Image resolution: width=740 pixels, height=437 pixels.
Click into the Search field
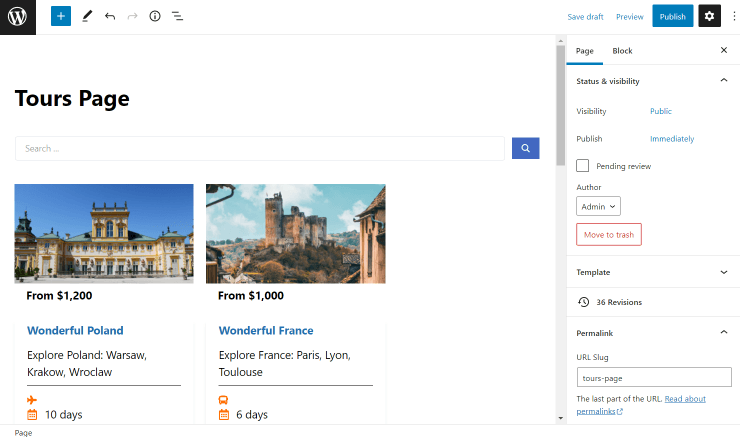tap(260, 149)
